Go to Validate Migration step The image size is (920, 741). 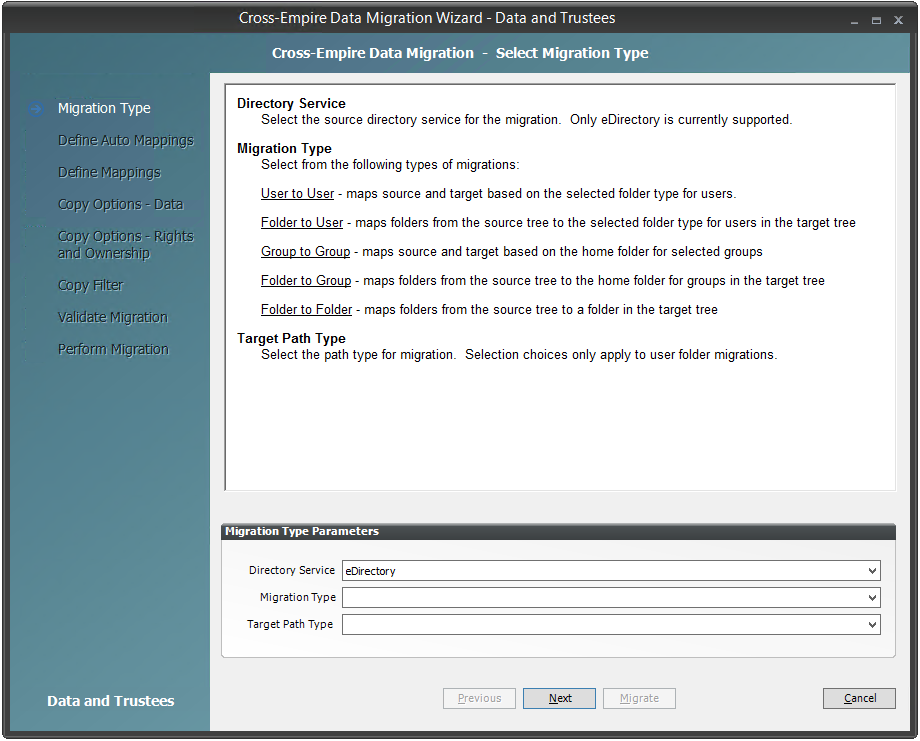[113, 317]
